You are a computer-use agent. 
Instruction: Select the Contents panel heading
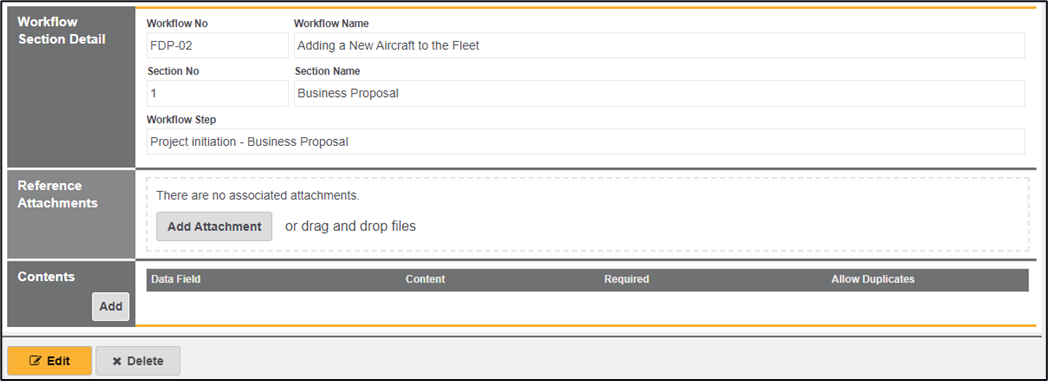[46, 277]
